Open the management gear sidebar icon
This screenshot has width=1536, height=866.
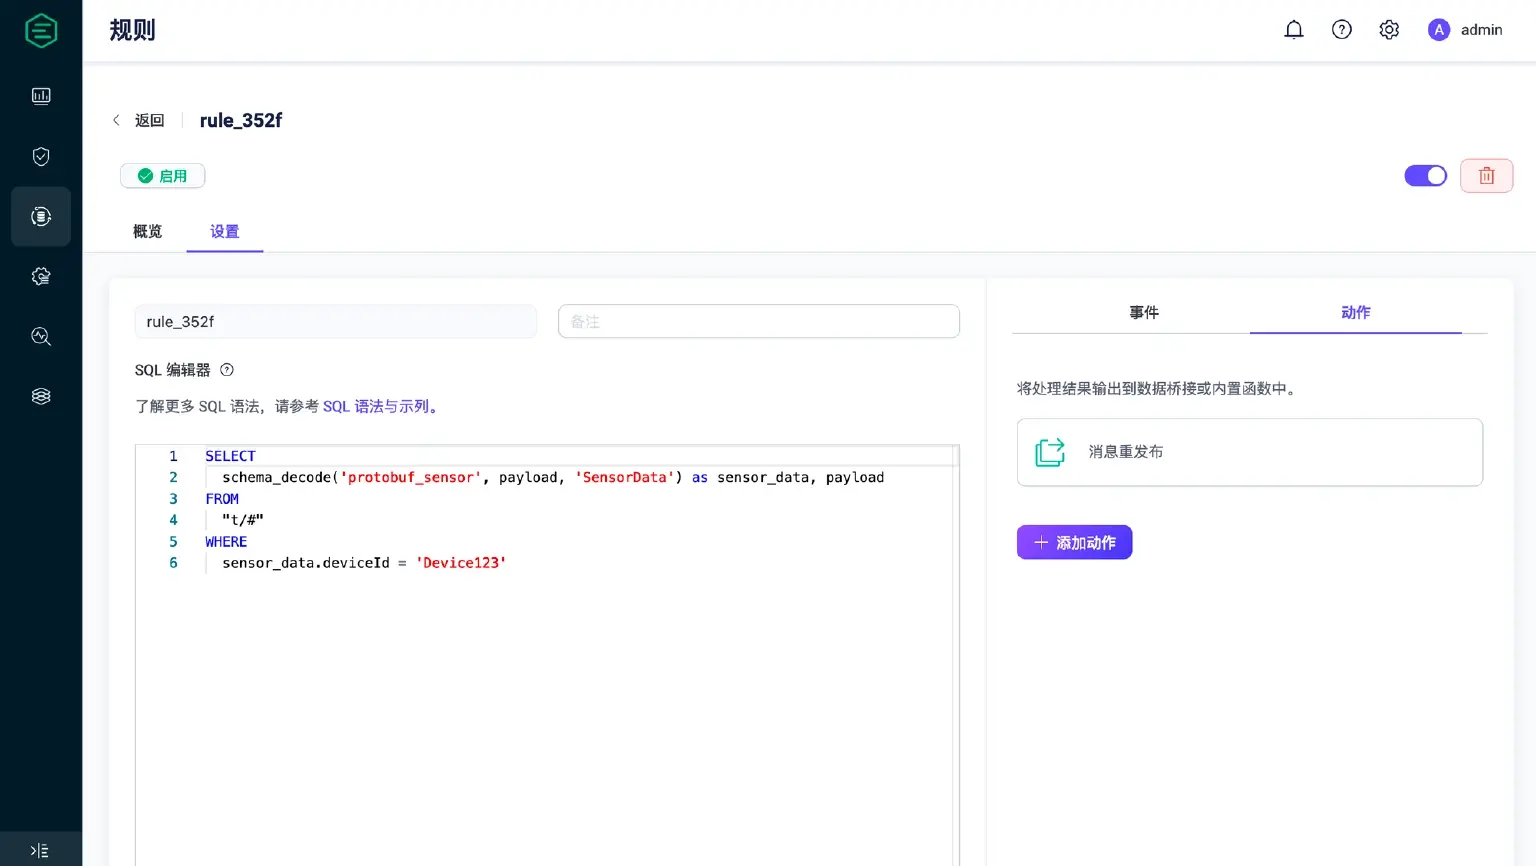[41, 276]
